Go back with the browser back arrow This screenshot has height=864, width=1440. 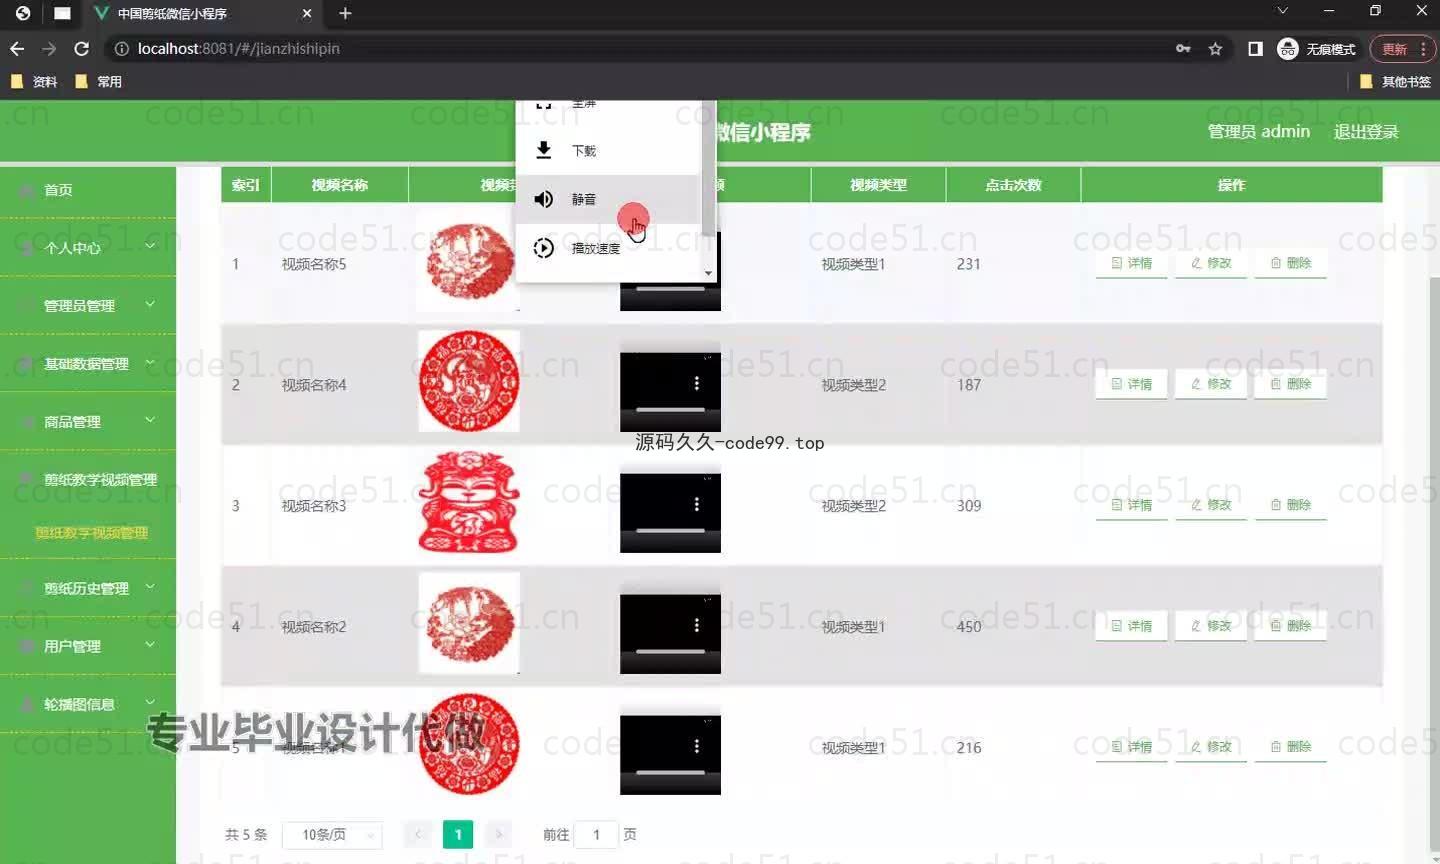pyautogui.click(x=17, y=48)
